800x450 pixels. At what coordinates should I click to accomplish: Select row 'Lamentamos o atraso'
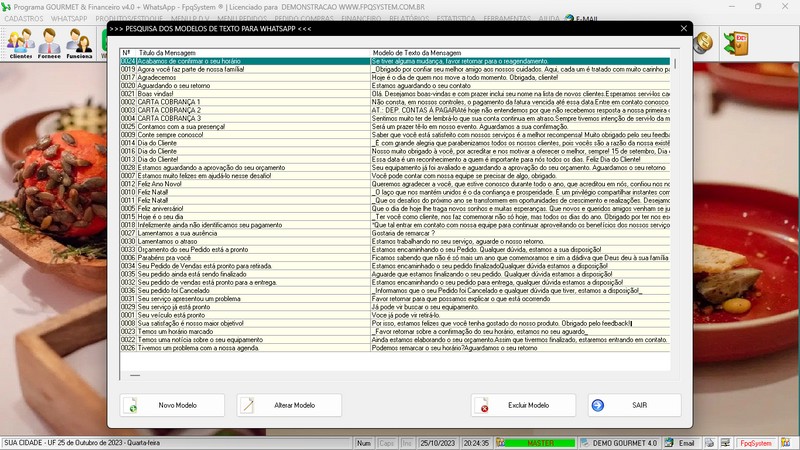pyautogui.click(x=395, y=241)
